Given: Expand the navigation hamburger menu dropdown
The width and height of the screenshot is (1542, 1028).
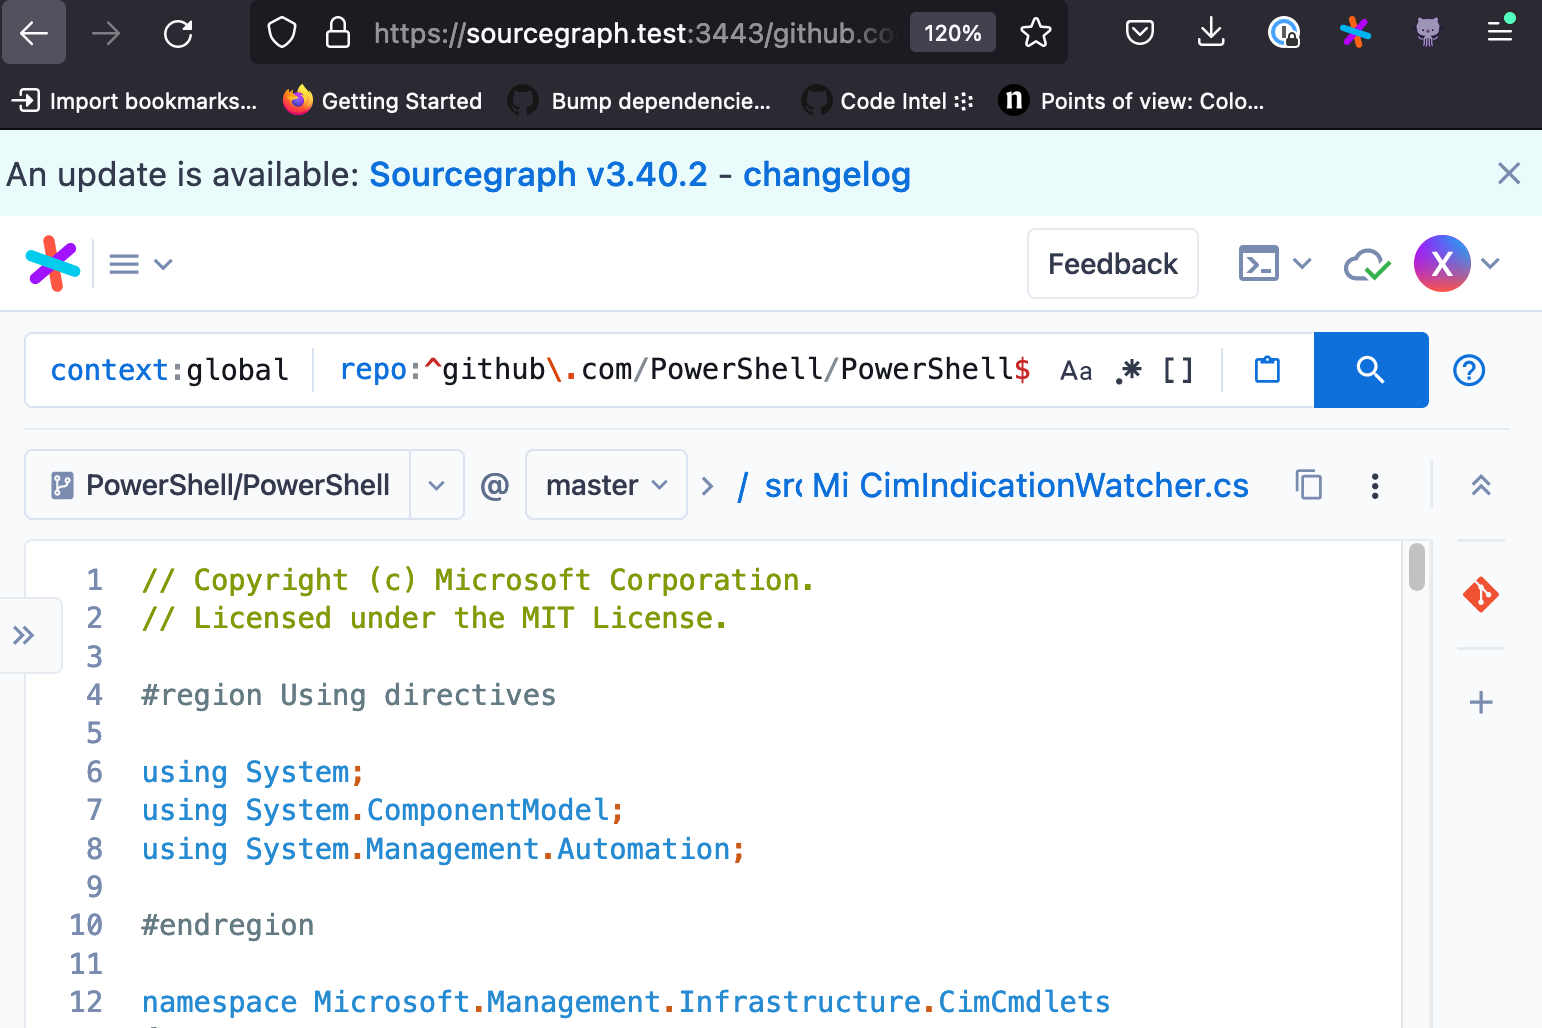Looking at the screenshot, I should tap(141, 264).
